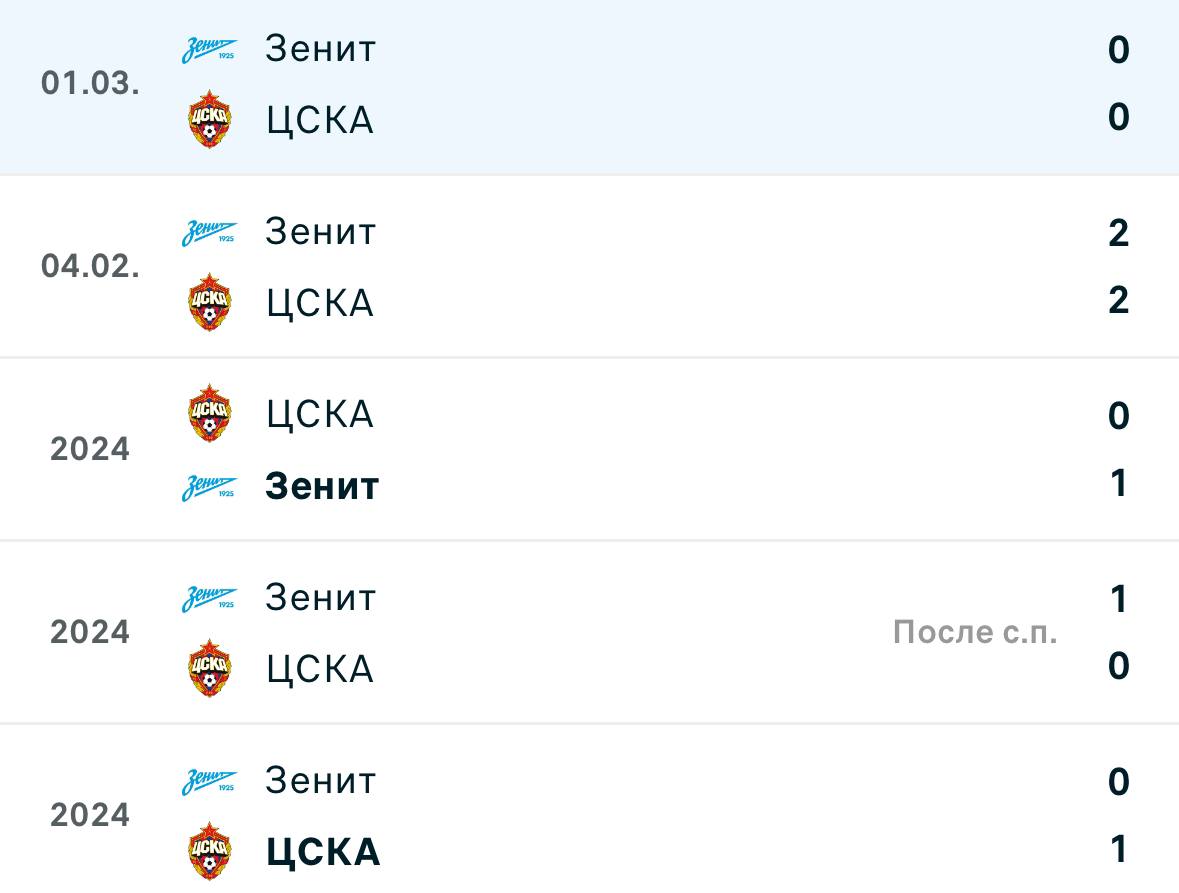Open the 04.02. match date

click(x=90, y=266)
